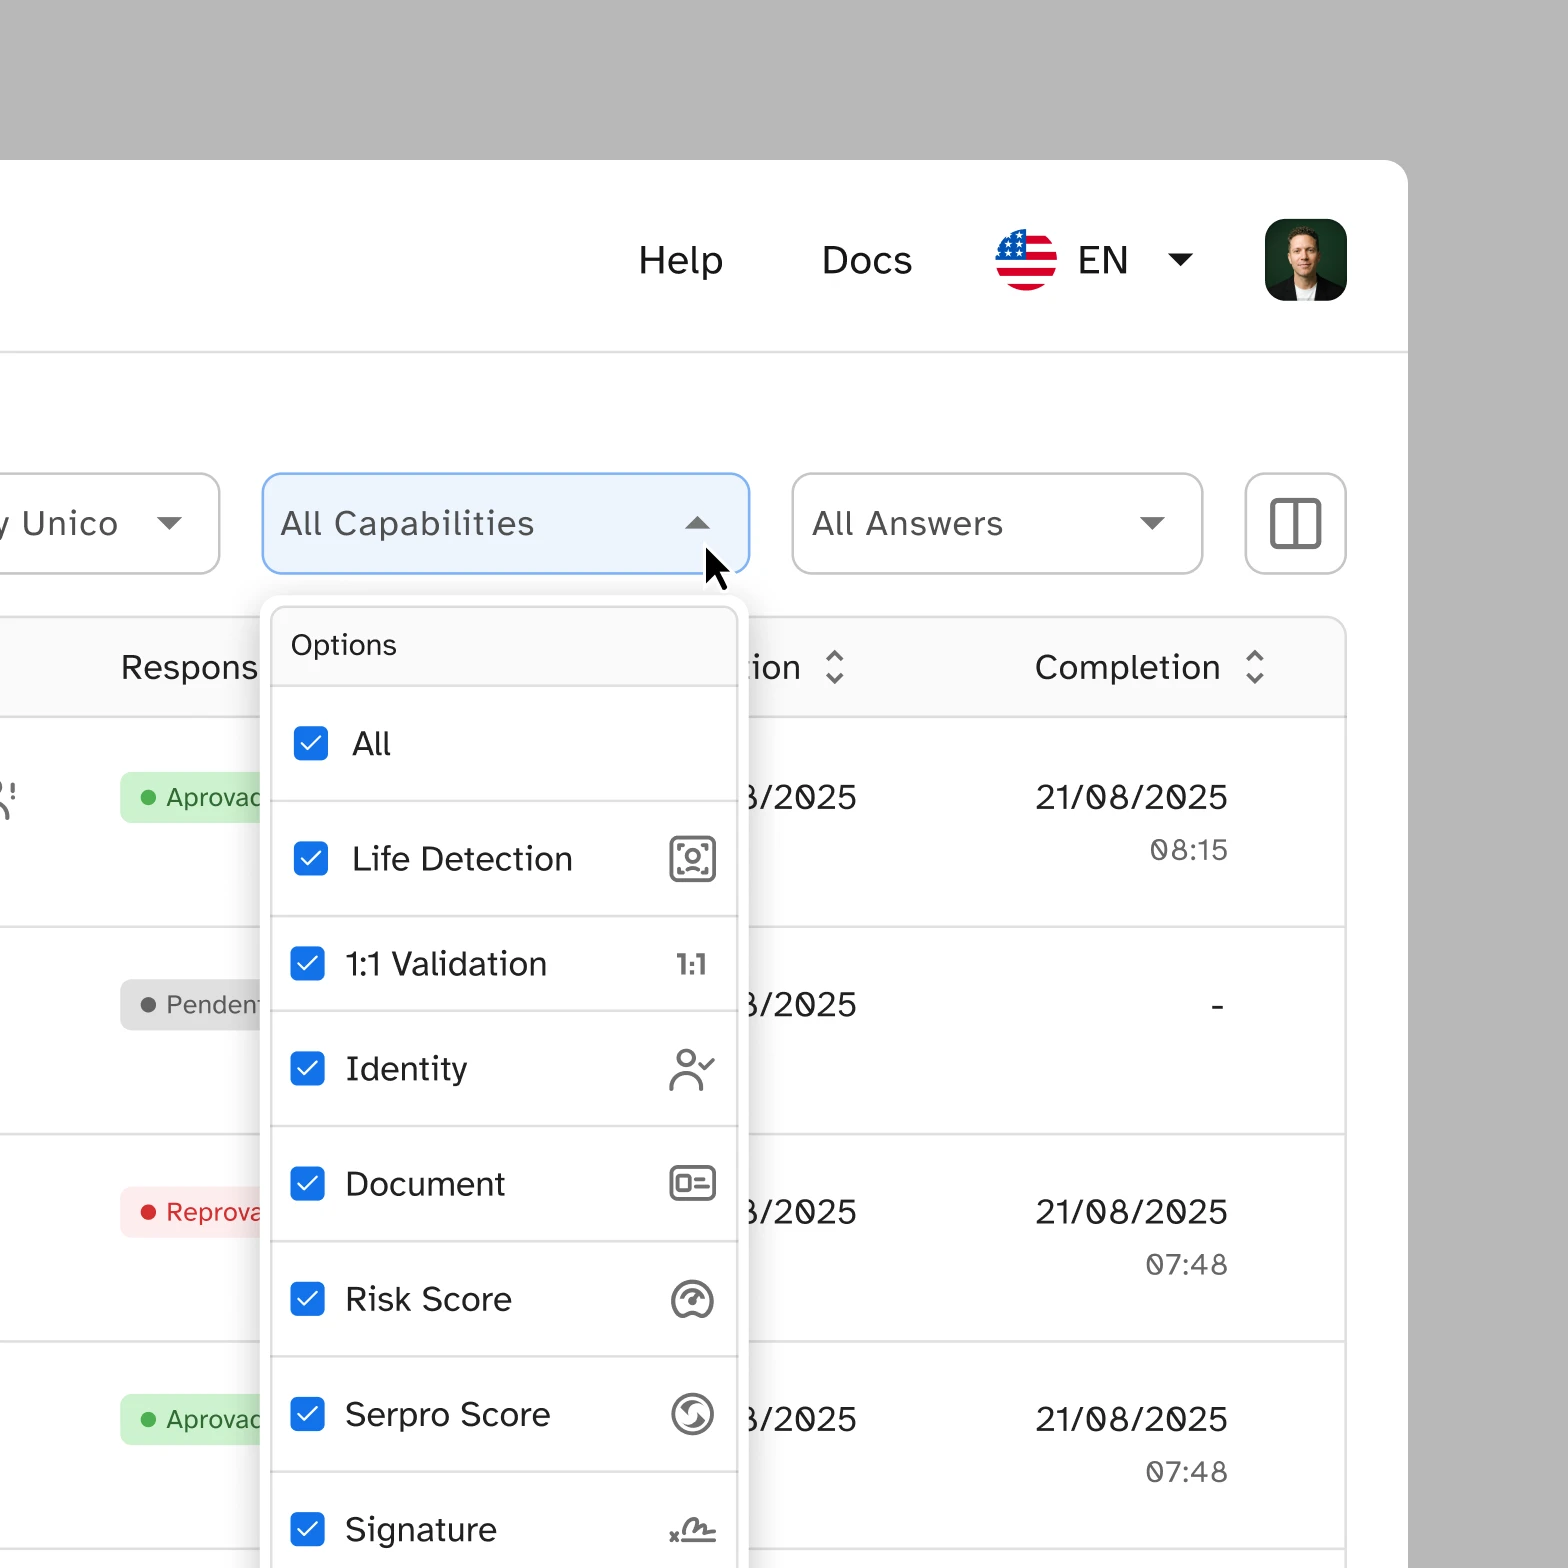Screen dimensions: 1568x1568
Task: Open the Docs link
Action: click(x=867, y=260)
